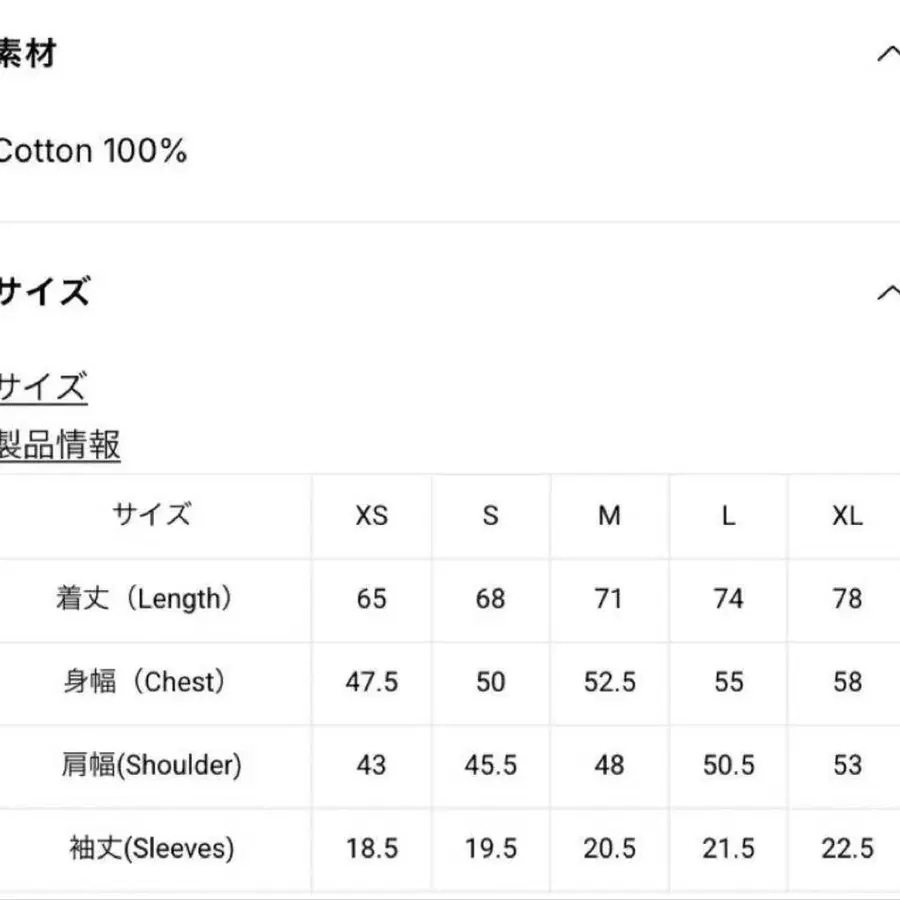Screen dimensions: 900x900
Task: Open the underlined サイズ link
Action: pos(43,386)
